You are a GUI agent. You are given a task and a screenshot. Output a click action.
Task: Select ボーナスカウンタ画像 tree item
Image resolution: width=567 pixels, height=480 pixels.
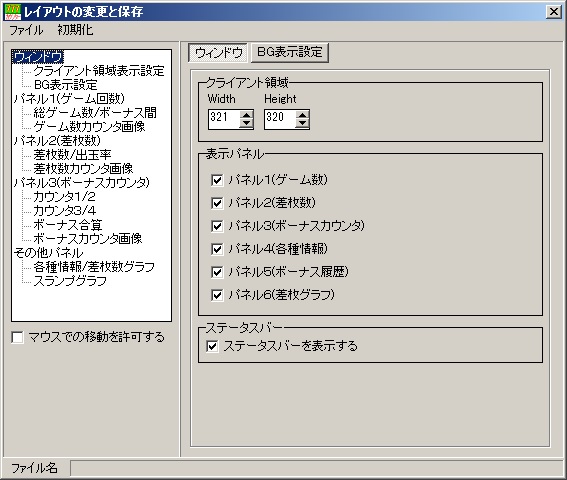pyautogui.click(x=88, y=238)
